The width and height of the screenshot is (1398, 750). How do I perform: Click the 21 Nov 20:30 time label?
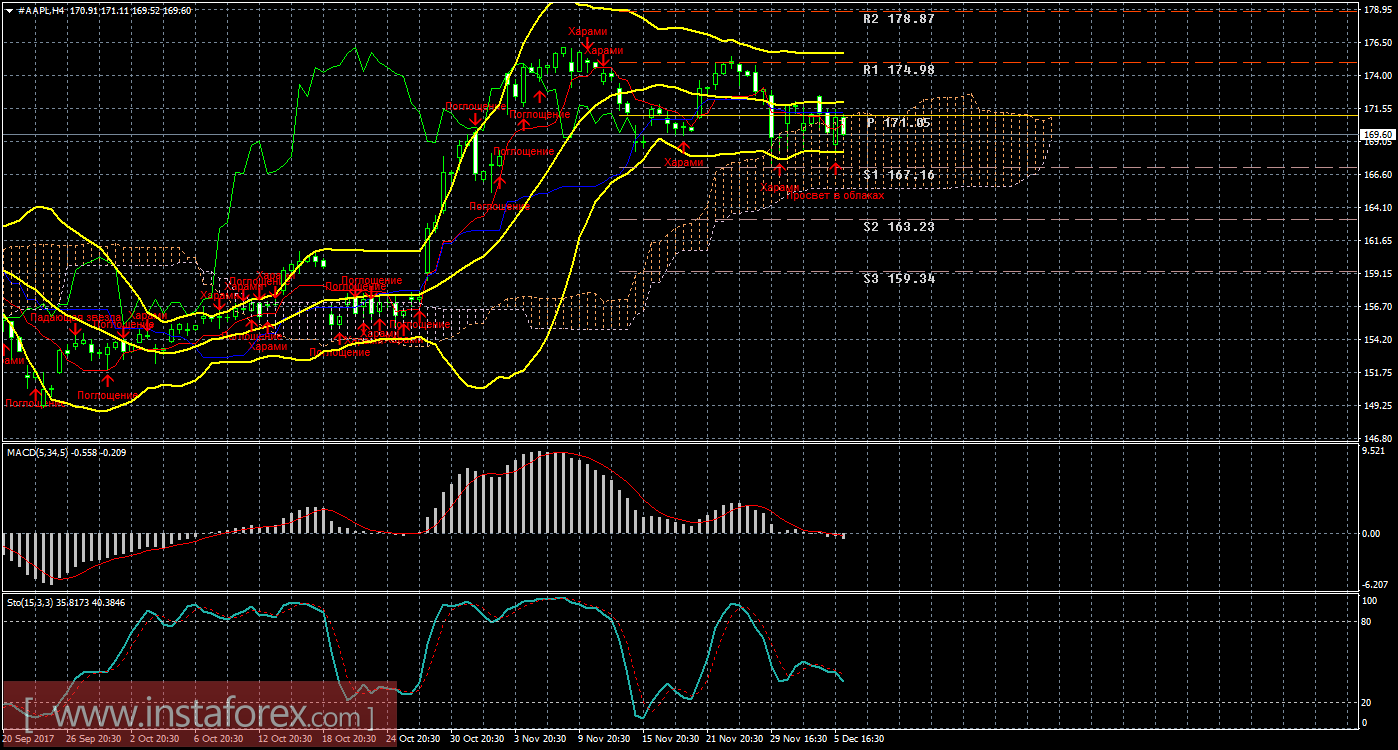click(x=735, y=739)
